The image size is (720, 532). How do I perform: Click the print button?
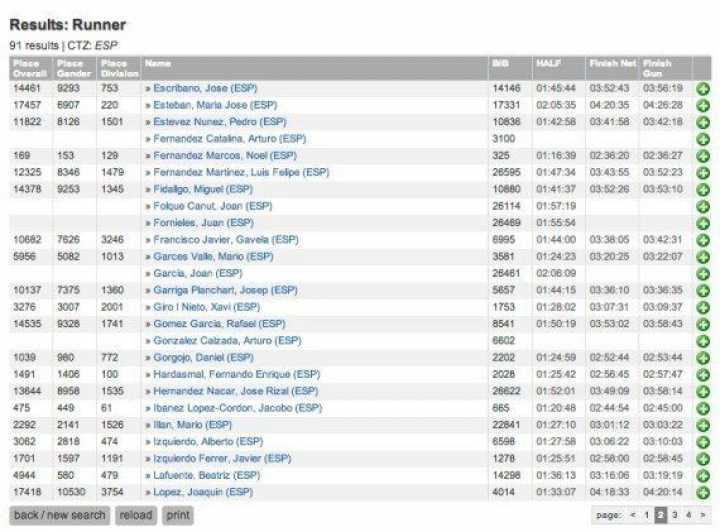pos(178,515)
